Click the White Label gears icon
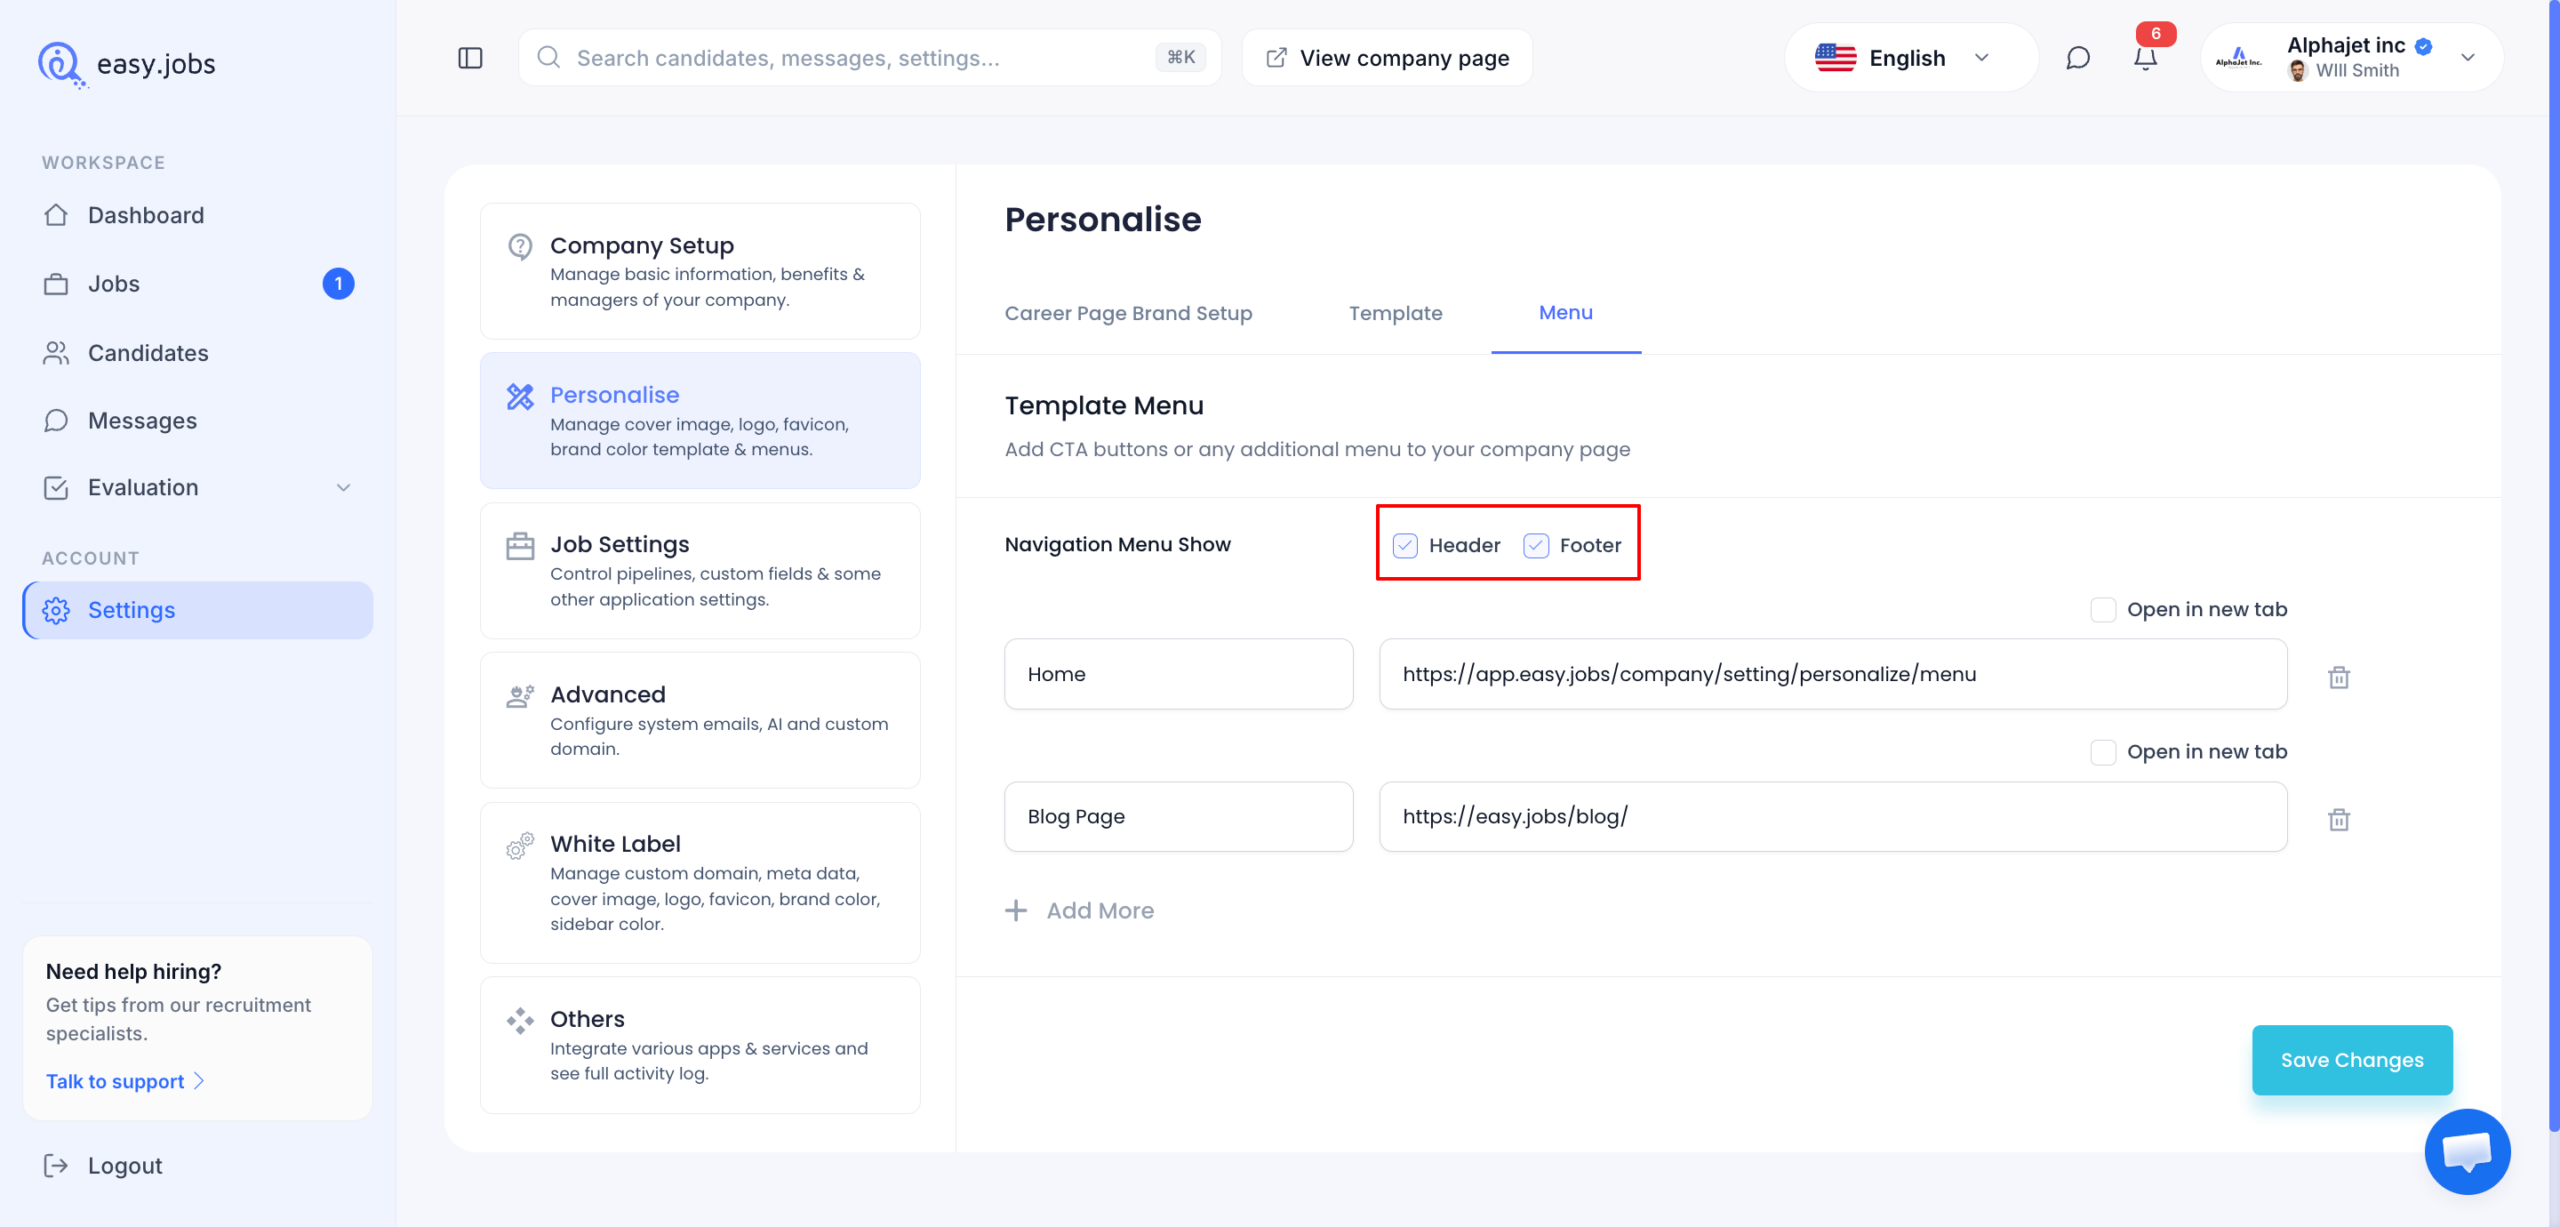 pos(520,846)
